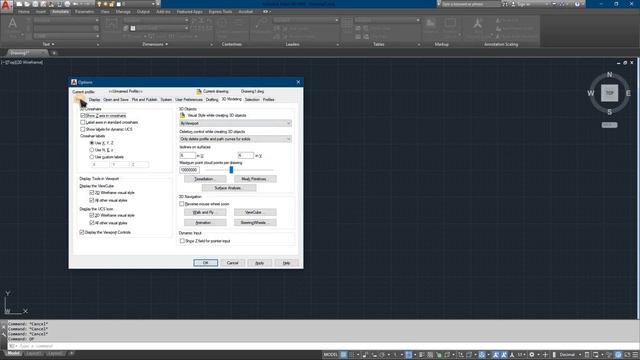The height and width of the screenshot is (360, 640).
Task: Open the Profiles tab in Options
Action: [x=269, y=100]
